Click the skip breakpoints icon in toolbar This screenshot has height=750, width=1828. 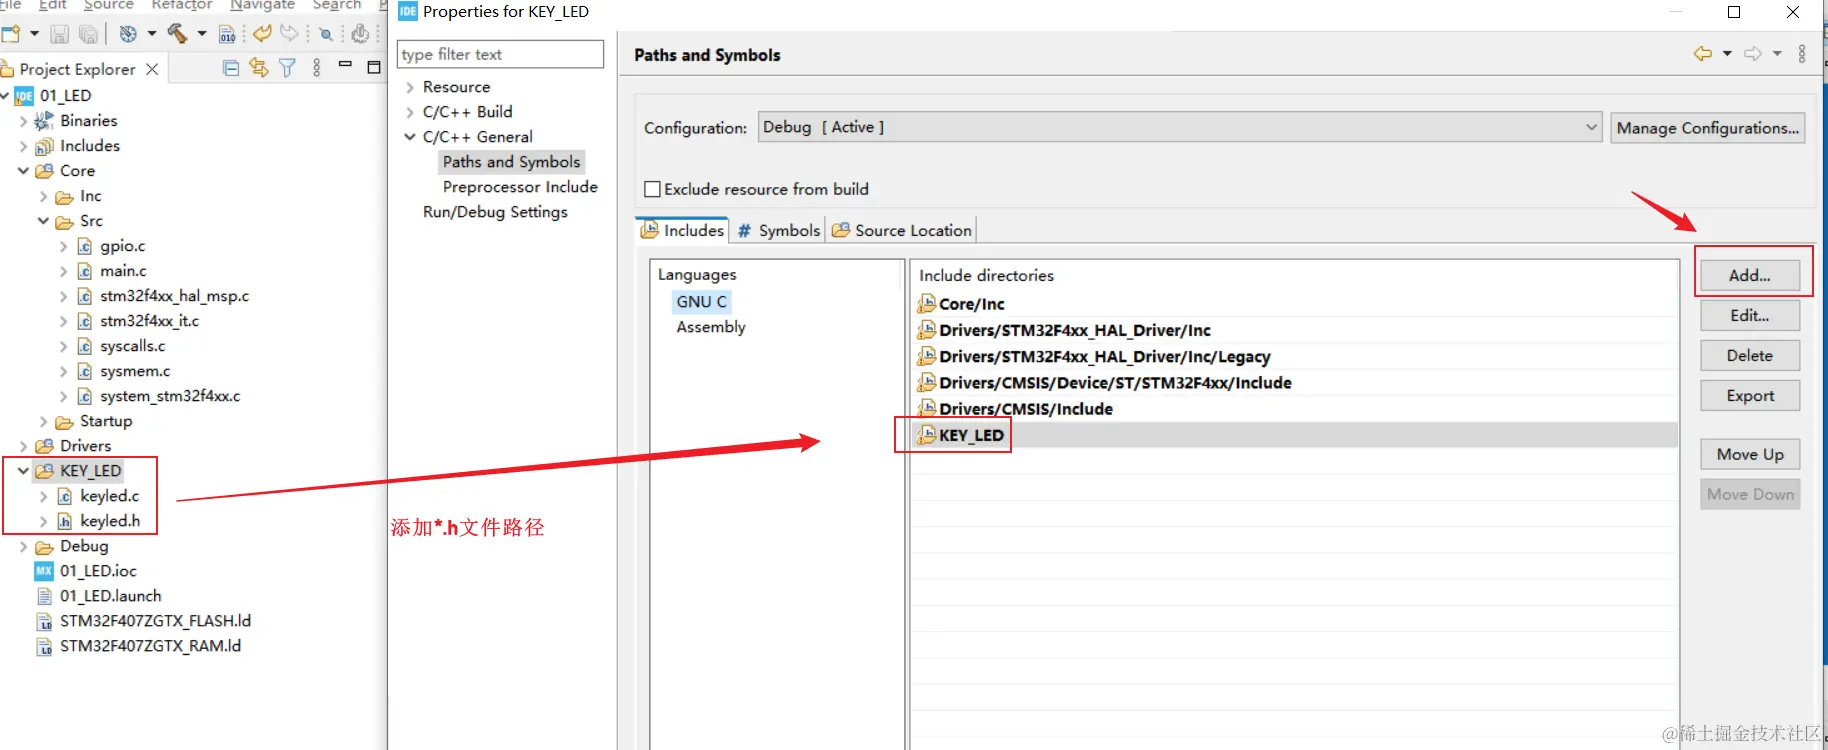[x=325, y=34]
